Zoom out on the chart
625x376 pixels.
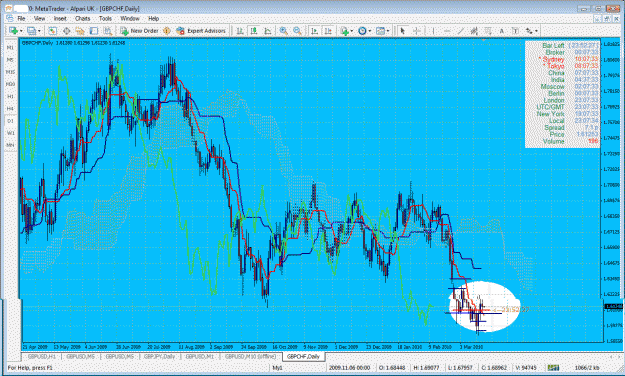tap(297, 31)
